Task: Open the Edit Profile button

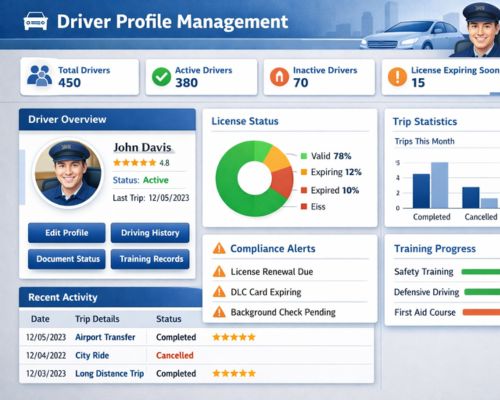Action: coord(67,233)
